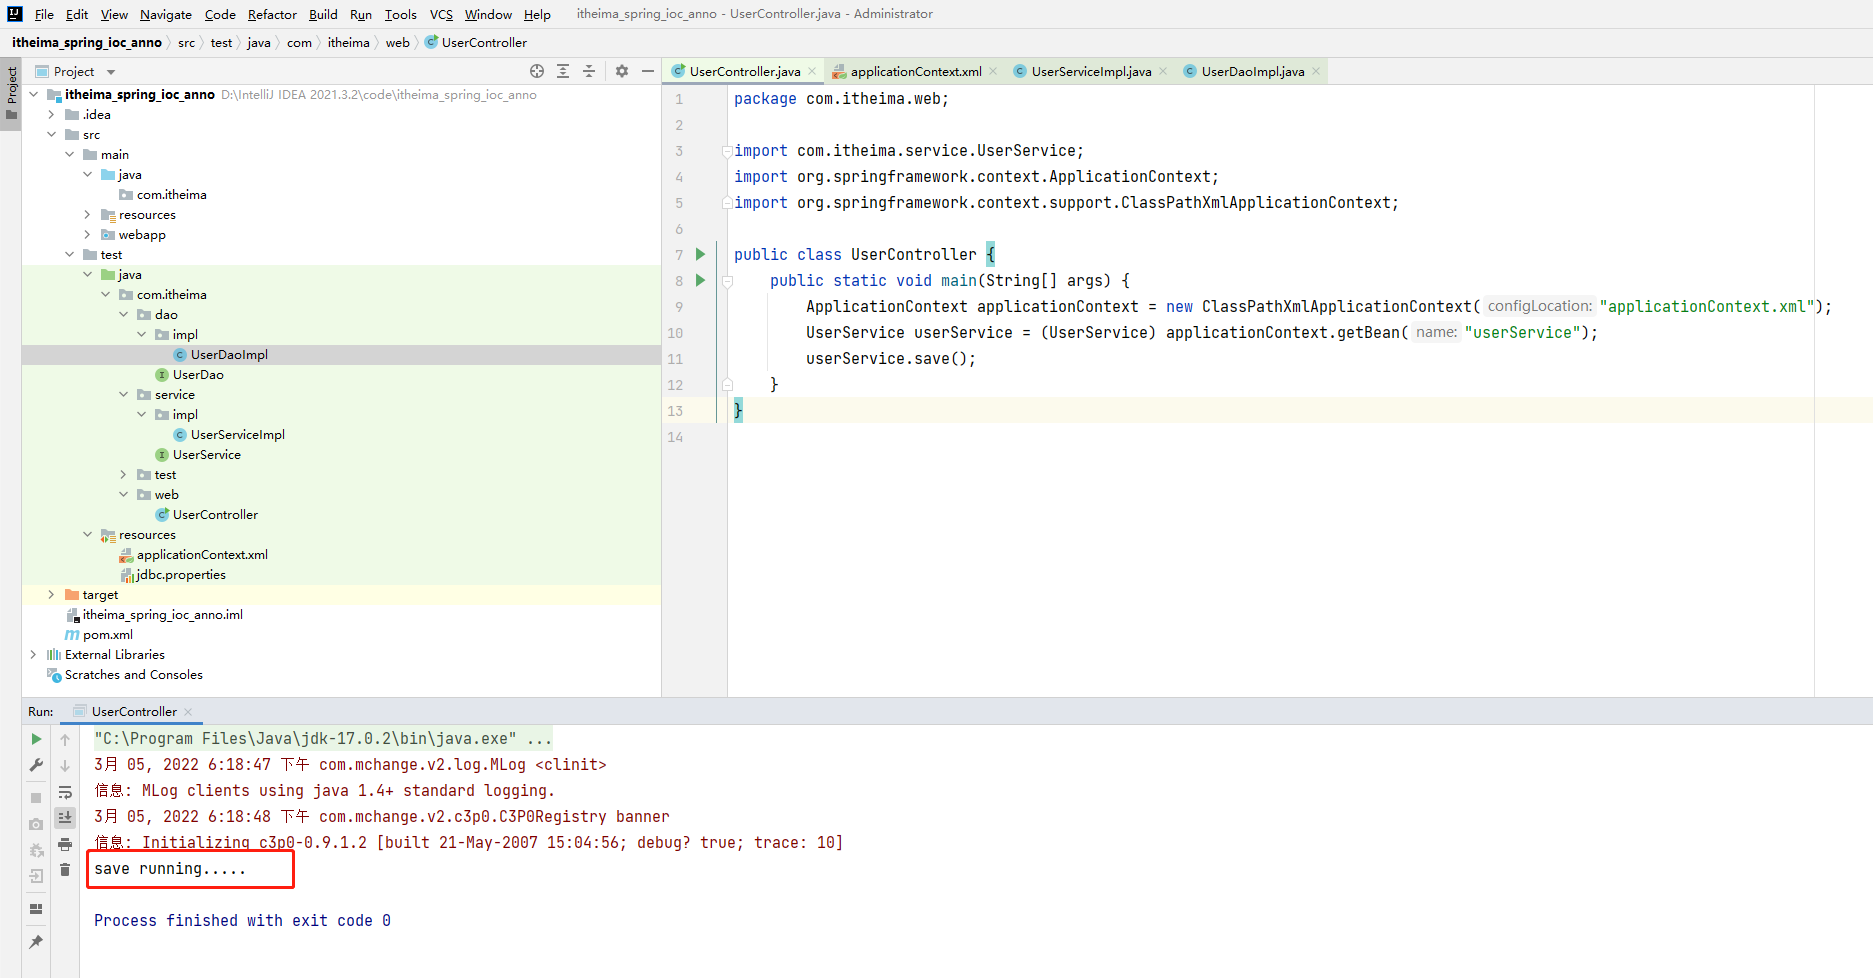Select opened file locate target icon
Screen dimensions: 1873x978
pos(537,71)
